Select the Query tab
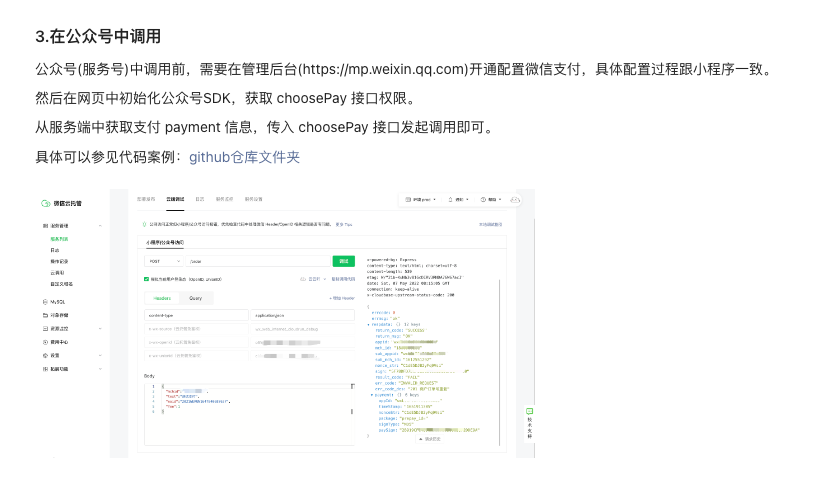831x499 pixels. pyautogui.click(x=196, y=298)
